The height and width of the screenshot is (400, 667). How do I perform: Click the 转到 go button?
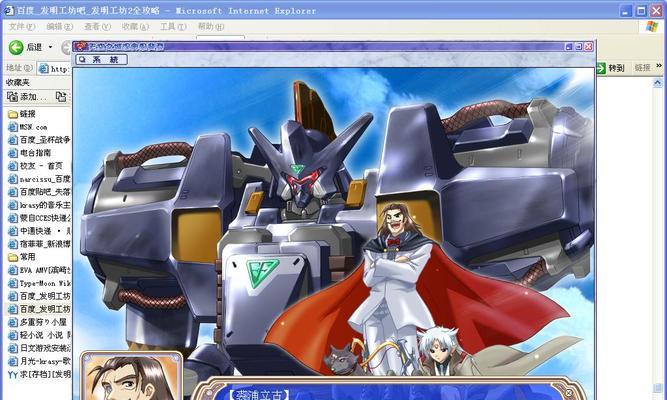click(x=611, y=68)
